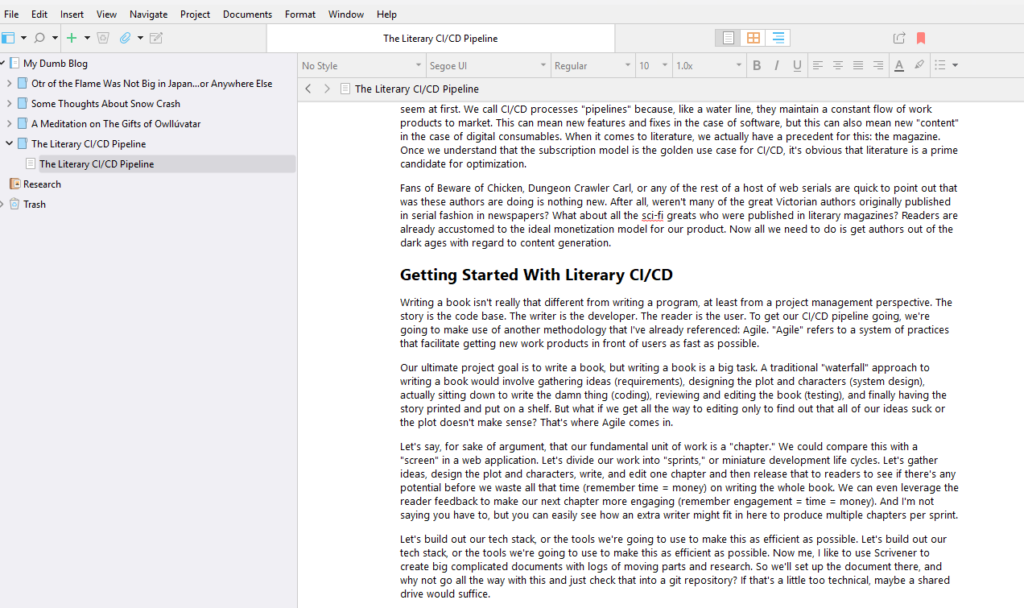Expand the Some Thoughts About Snow Crash folder
The image size is (1024, 608).
click(9, 104)
